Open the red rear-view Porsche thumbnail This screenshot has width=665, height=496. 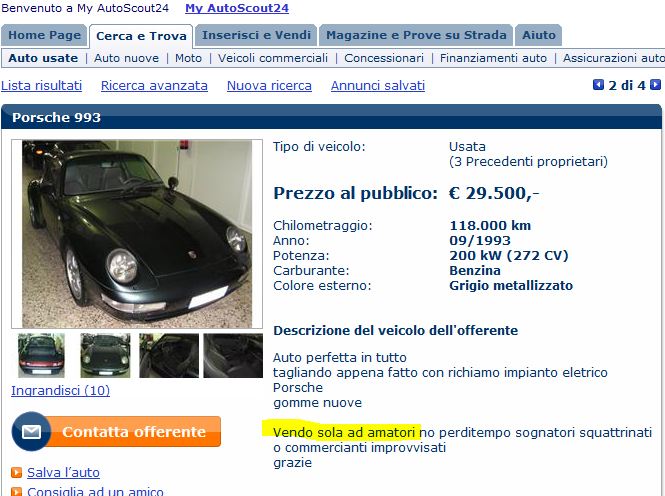[x=42, y=355]
